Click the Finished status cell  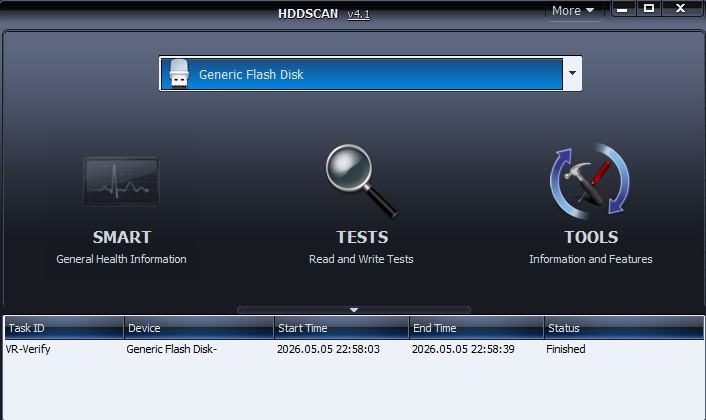[x=566, y=349]
